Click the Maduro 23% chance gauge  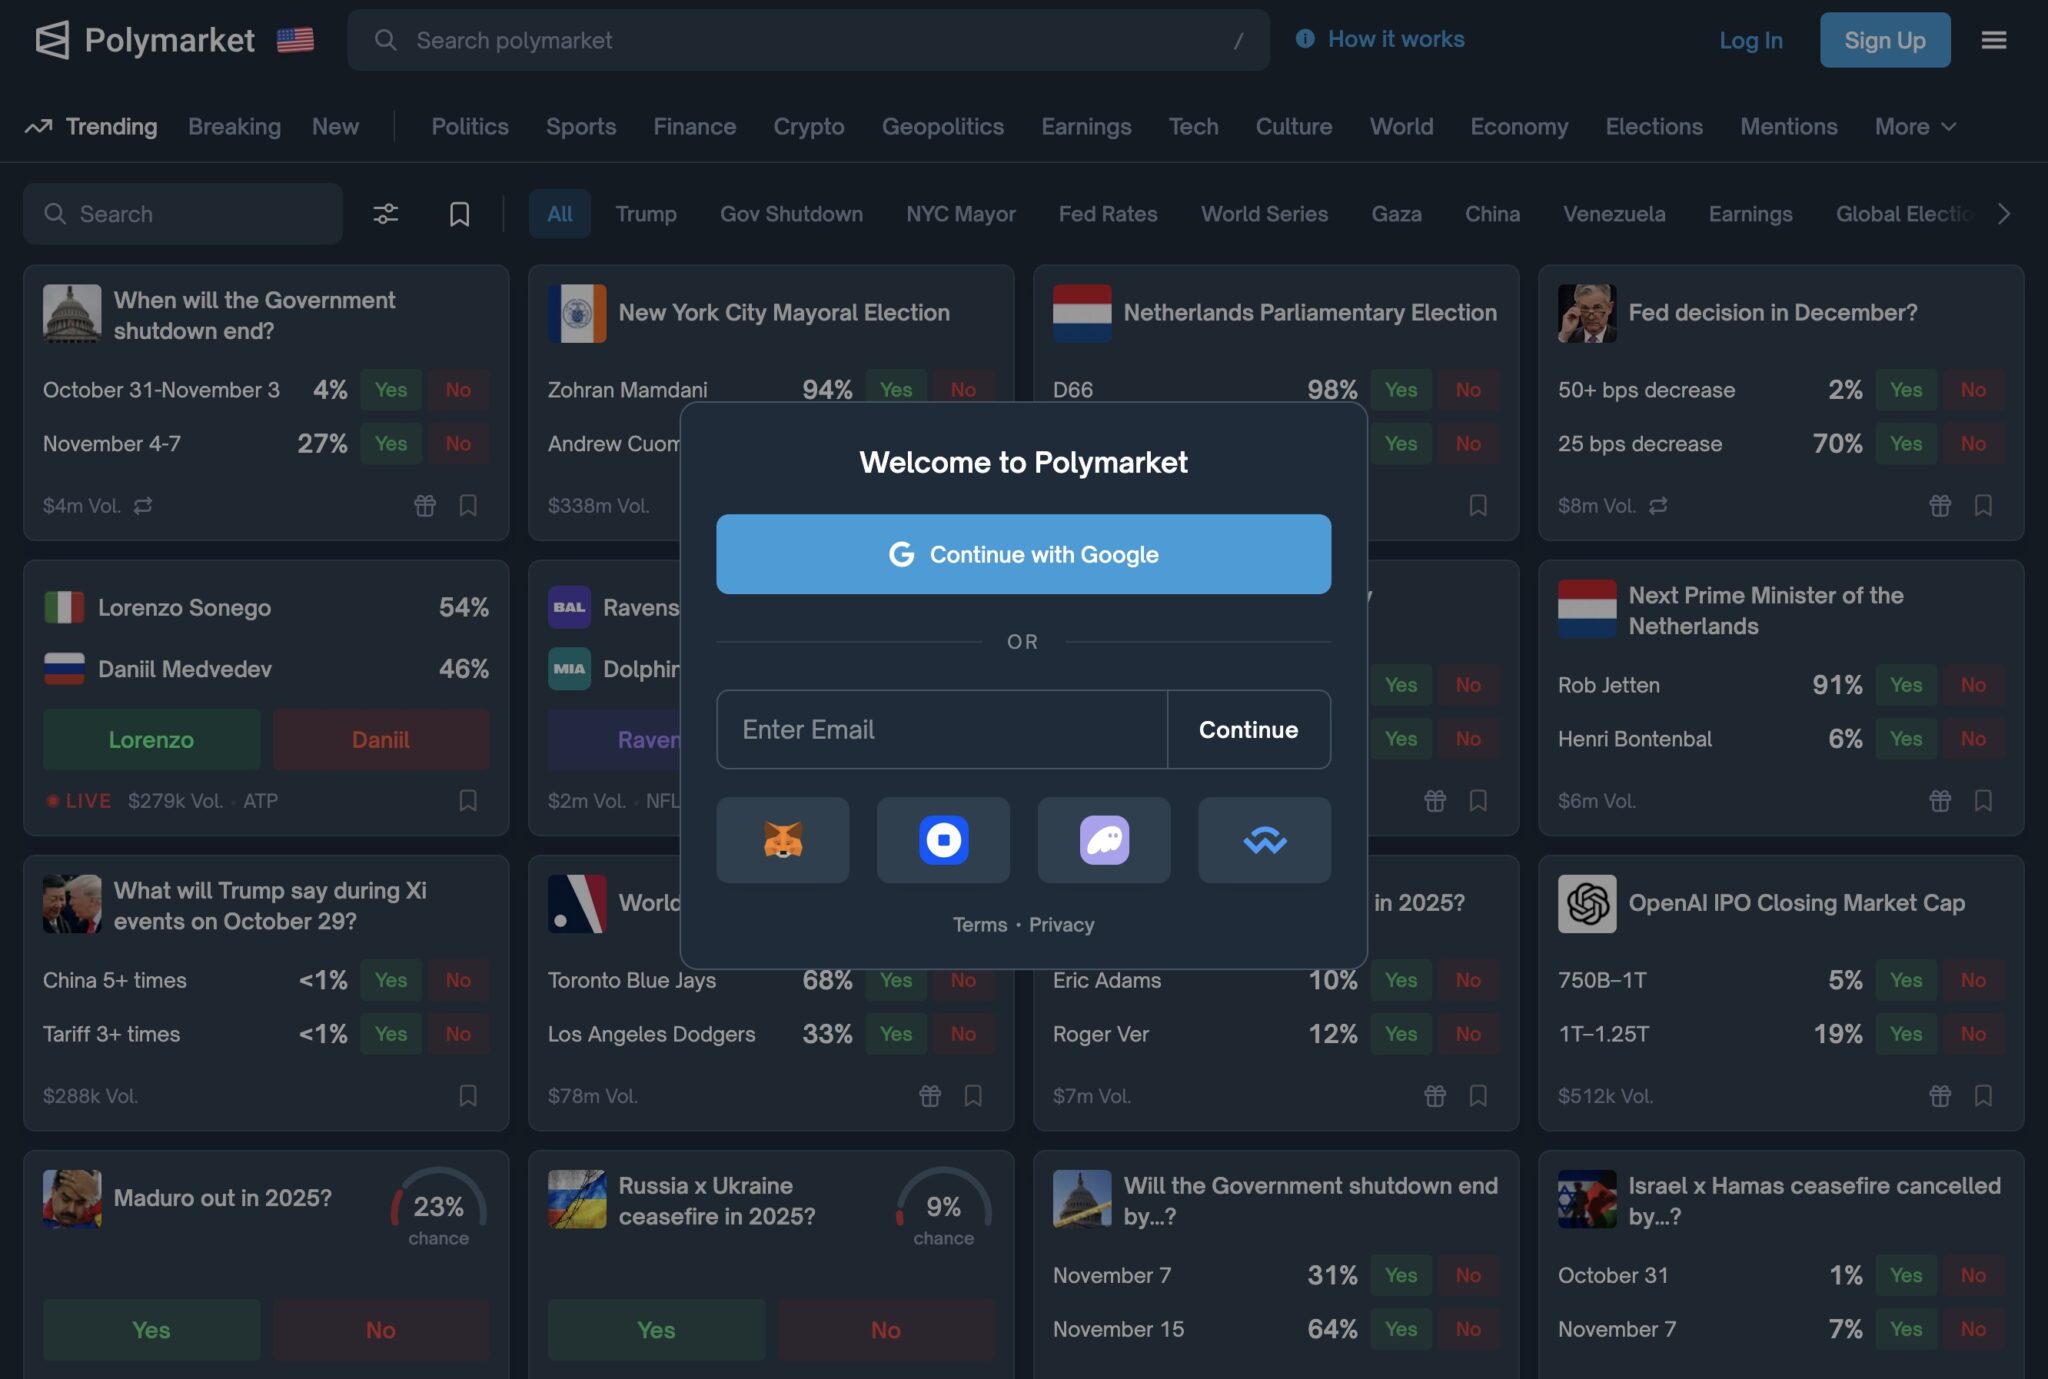click(x=438, y=1208)
